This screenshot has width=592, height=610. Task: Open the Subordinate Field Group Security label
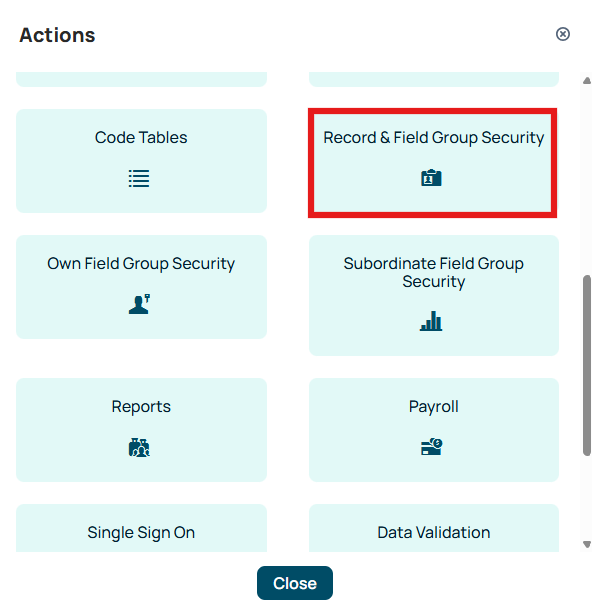click(434, 272)
